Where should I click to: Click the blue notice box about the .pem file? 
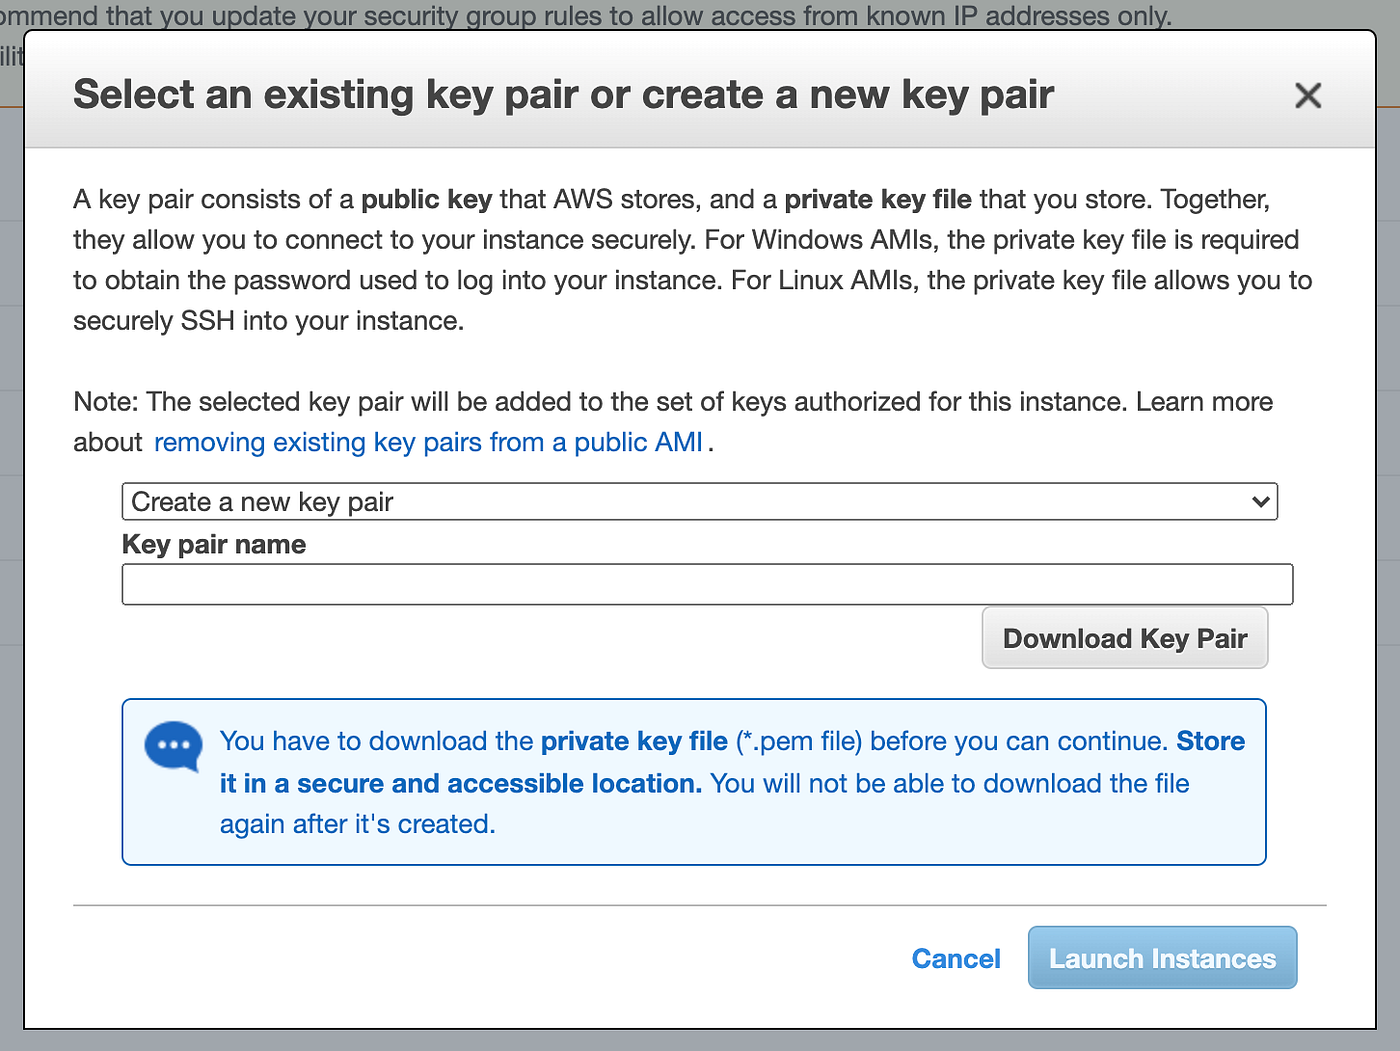tap(694, 781)
